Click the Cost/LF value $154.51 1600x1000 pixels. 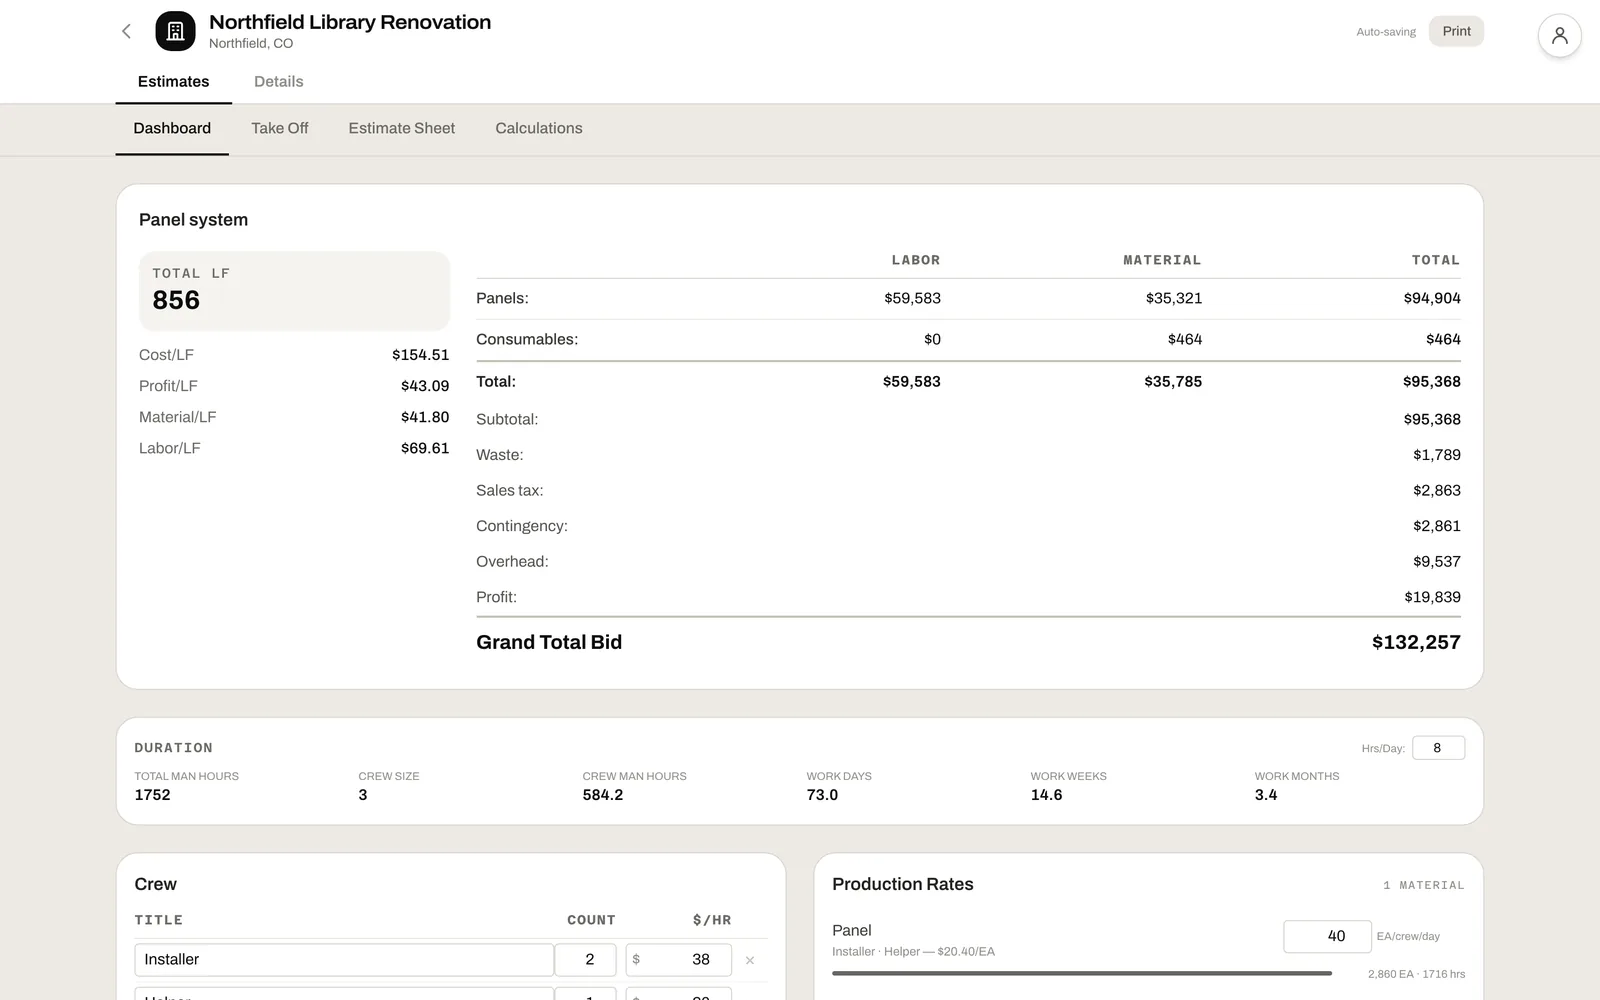pyautogui.click(x=420, y=355)
